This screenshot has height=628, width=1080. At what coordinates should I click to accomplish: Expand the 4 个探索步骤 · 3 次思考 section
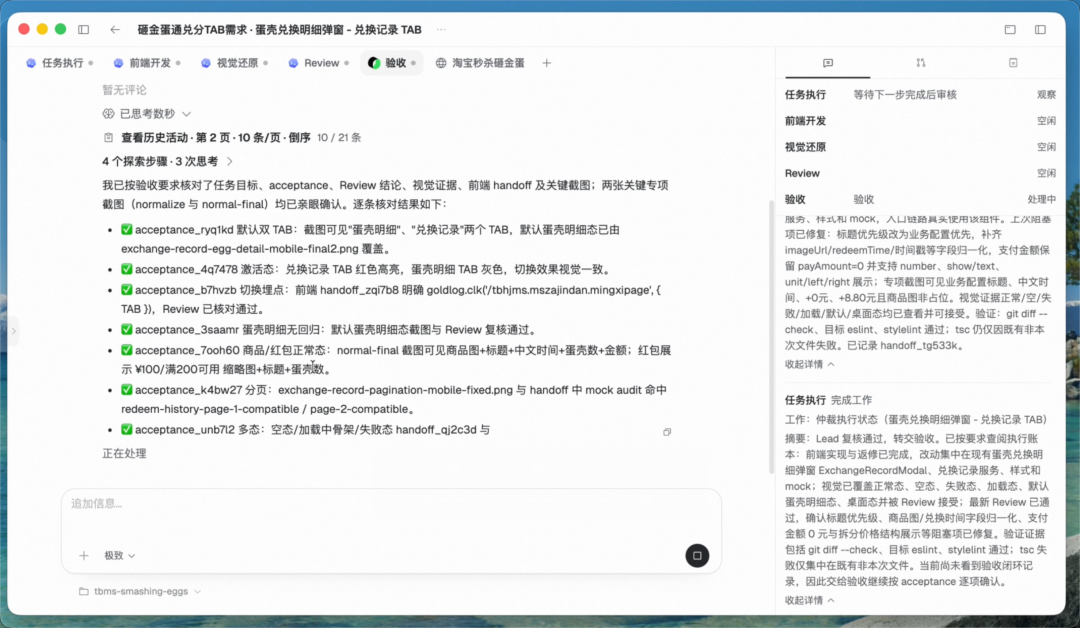(167, 161)
